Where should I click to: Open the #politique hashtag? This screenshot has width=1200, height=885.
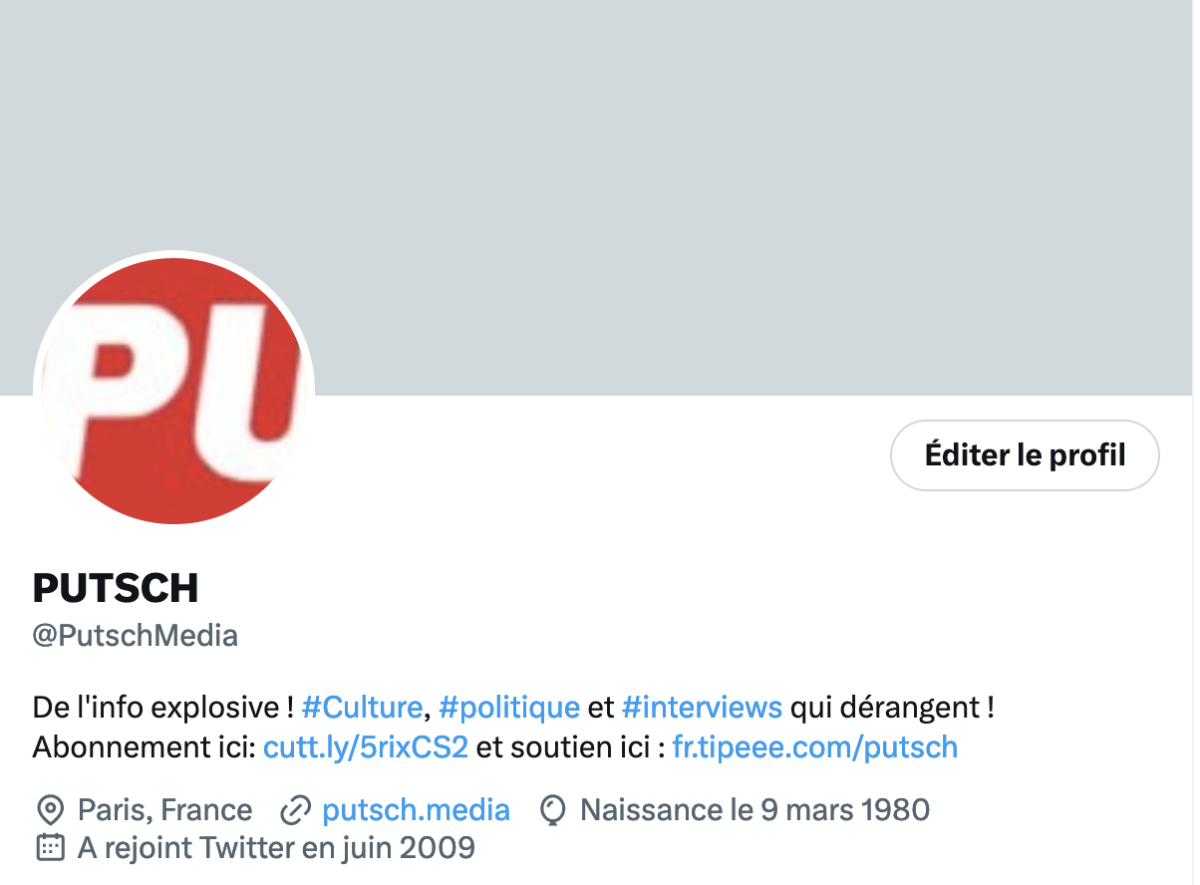point(509,708)
